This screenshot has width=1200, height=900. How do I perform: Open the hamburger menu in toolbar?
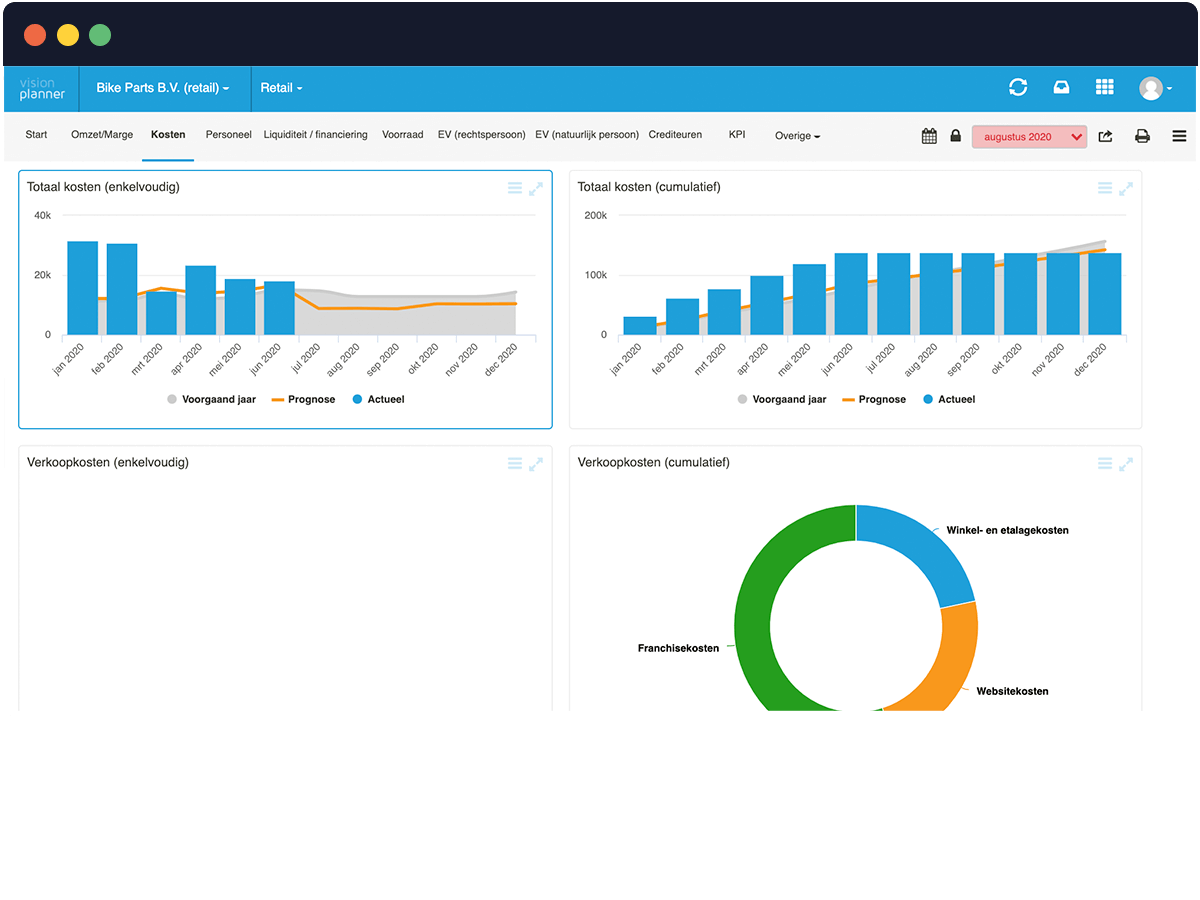[x=1179, y=136]
